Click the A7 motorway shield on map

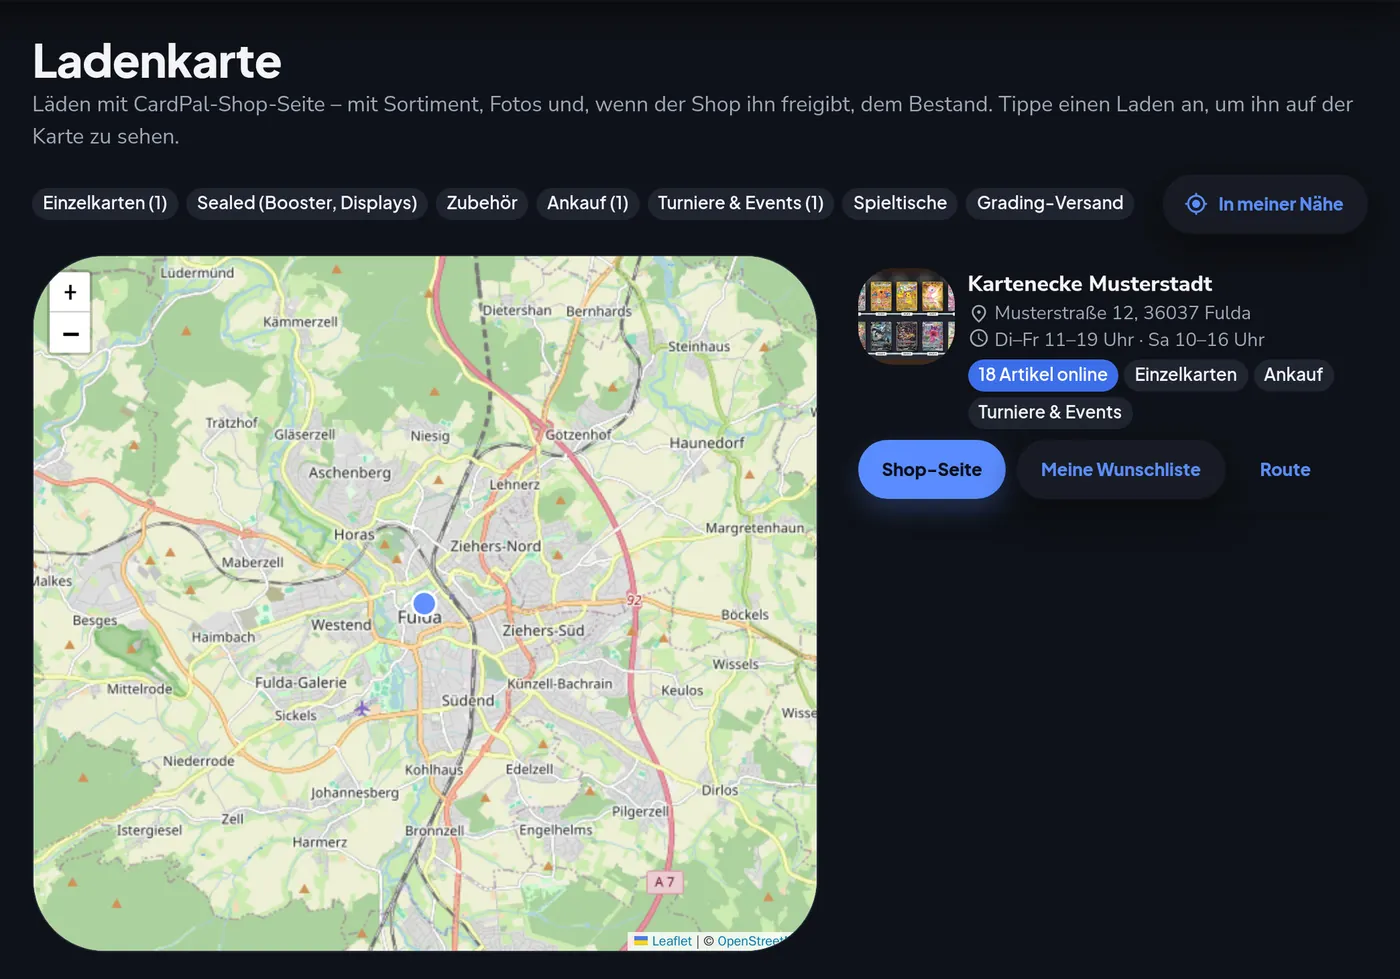tap(664, 882)
